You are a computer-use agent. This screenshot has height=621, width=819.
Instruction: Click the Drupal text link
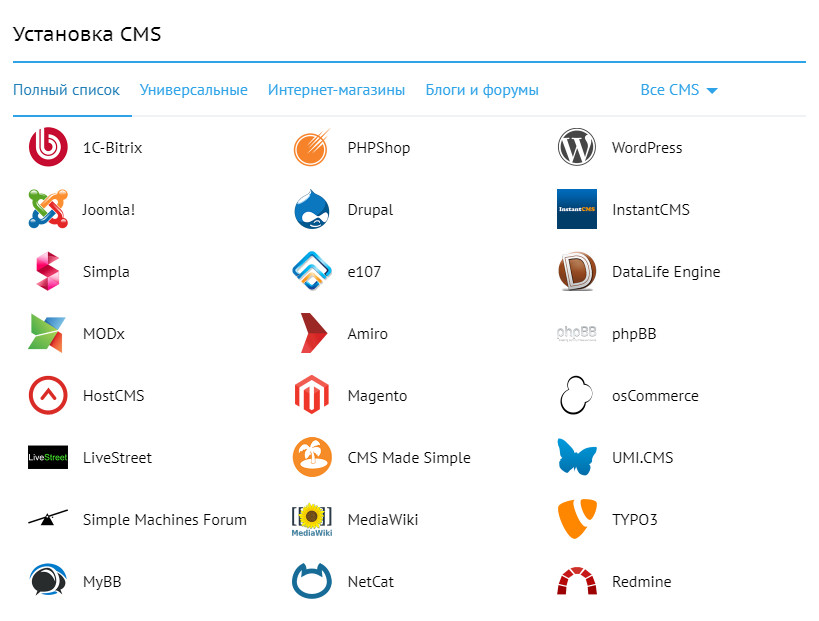(x=370, y=210)
